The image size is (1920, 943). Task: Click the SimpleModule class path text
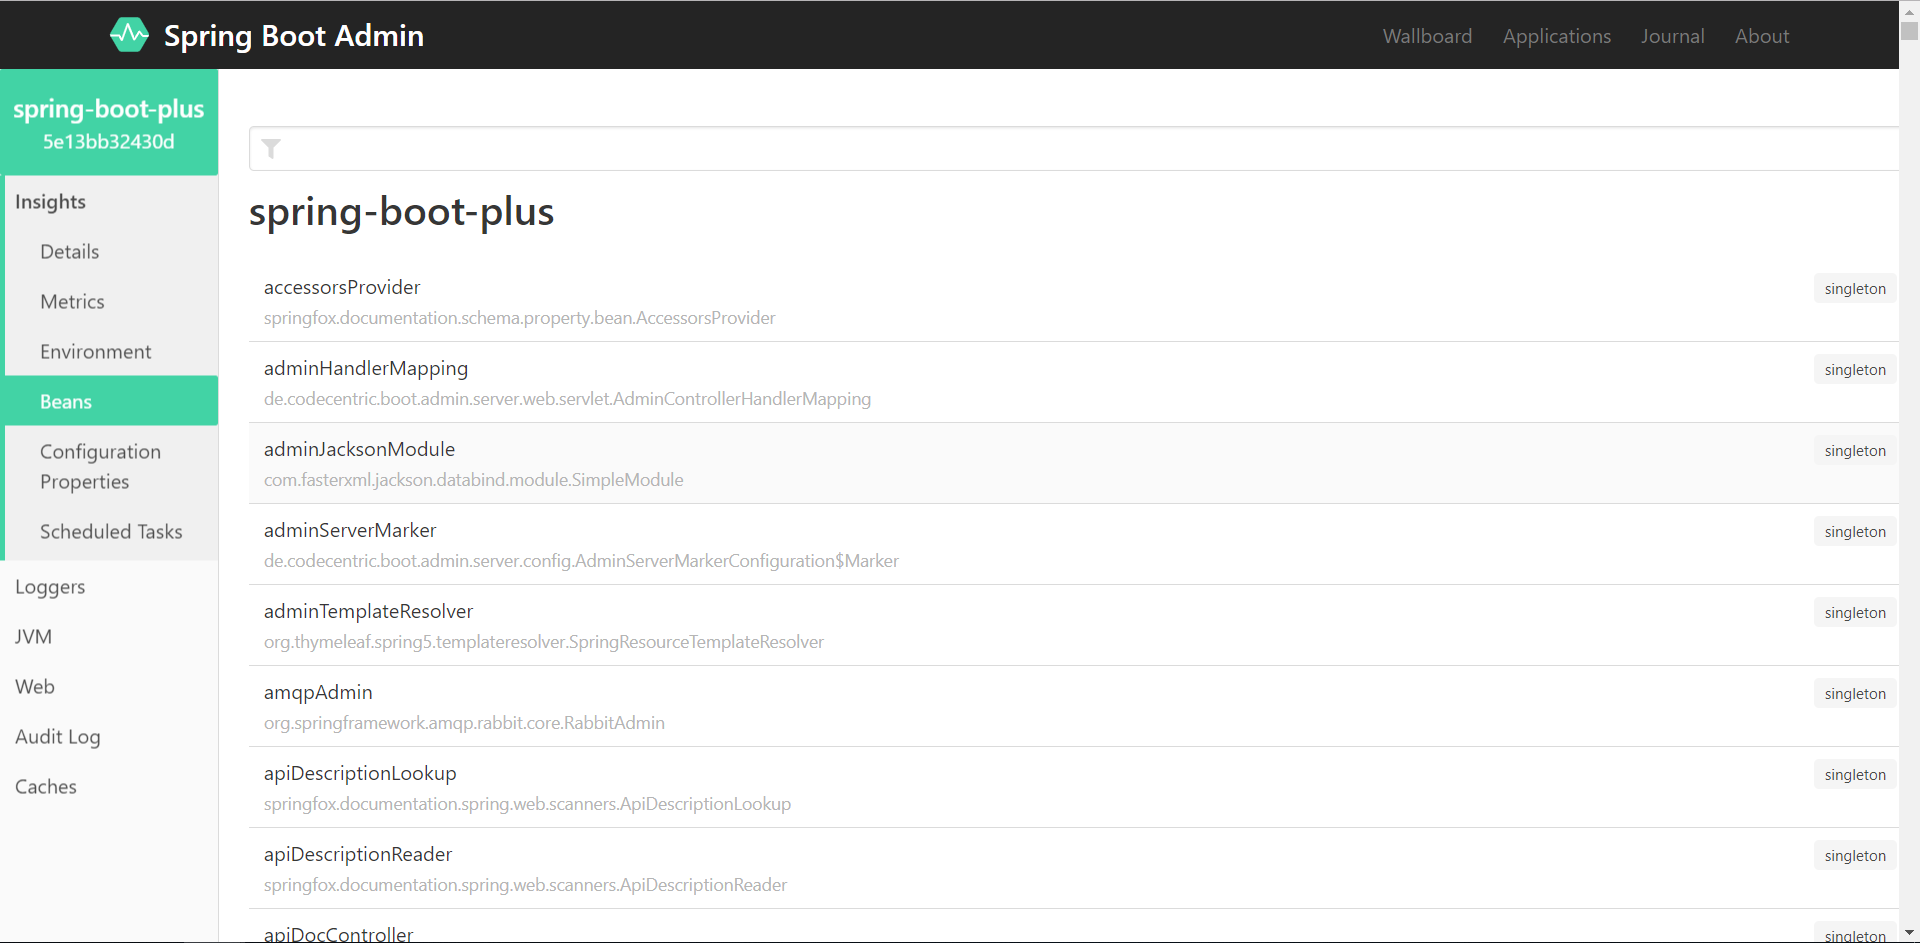pos(474,480)
